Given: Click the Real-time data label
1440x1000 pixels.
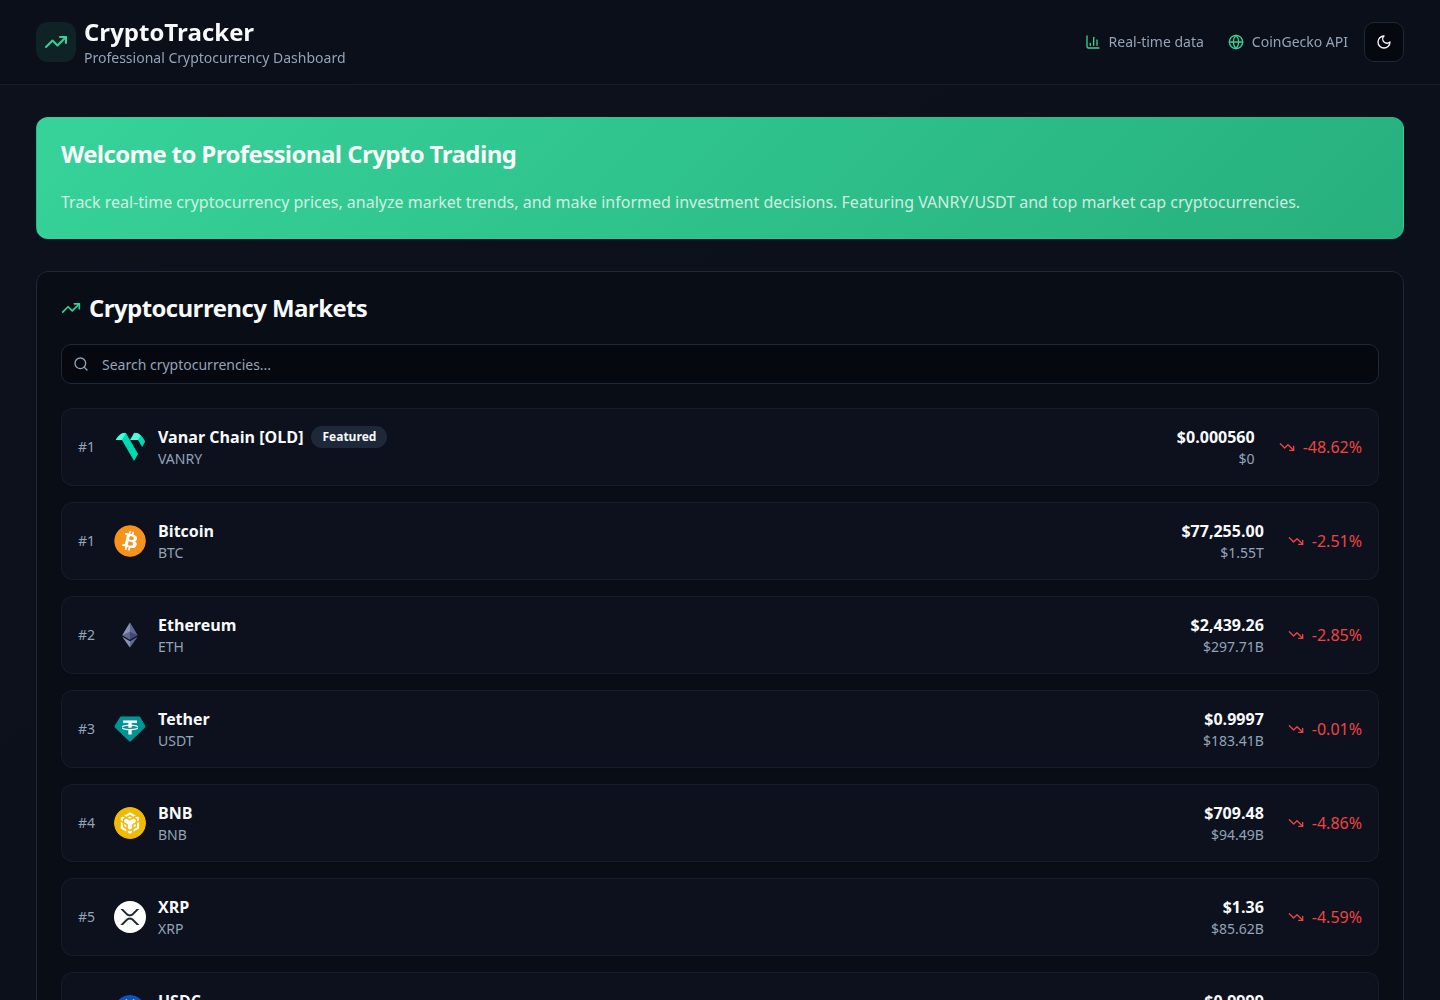Looking at the screenshot, I should tap(1156, 42).
